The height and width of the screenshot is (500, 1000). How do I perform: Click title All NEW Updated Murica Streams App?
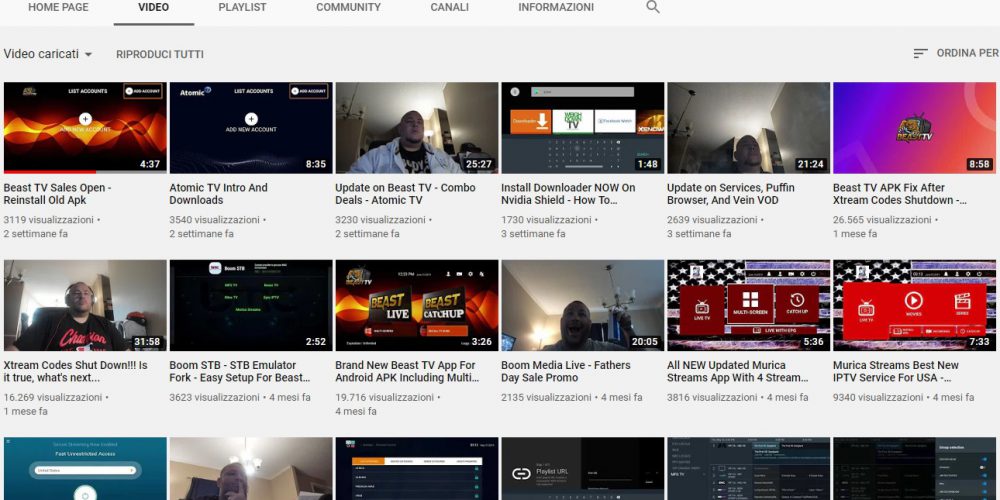tap(737, 371)
